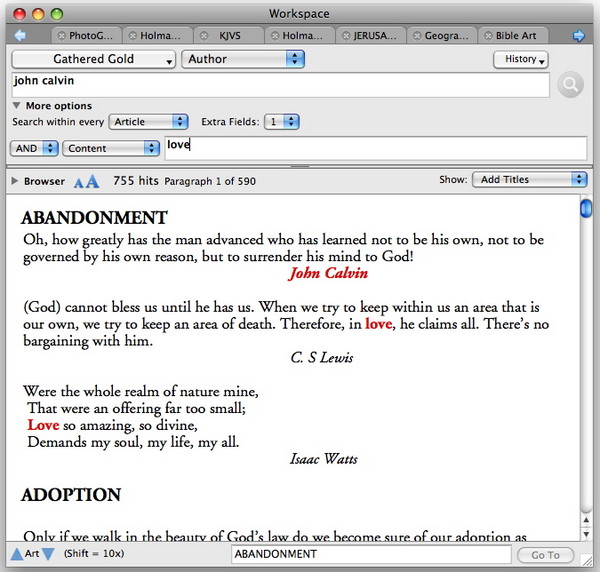This screenshot has width=600, height=572.
Task: Switch to the JERUSA... tab
Action: 373,36
